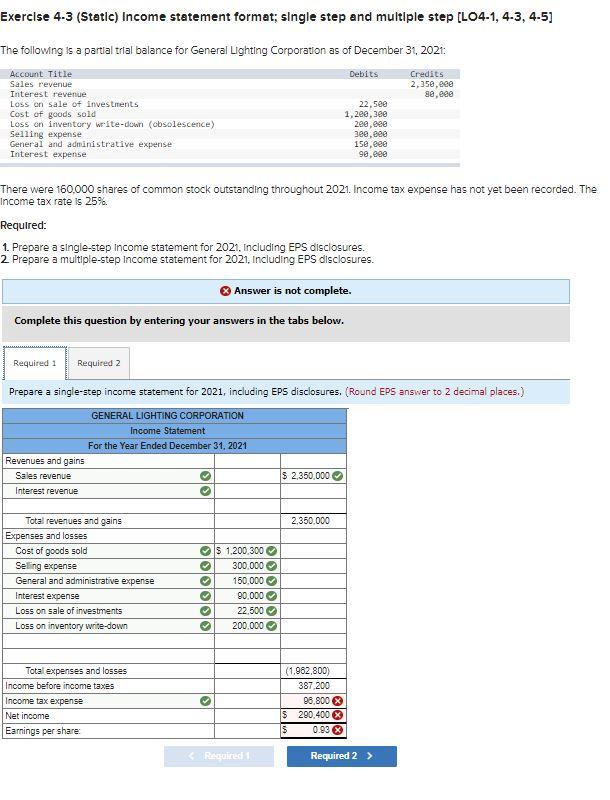The width and height of the screenshot is (610, 800).
Task: Switch to the Required 2 tab
Action: click(x=98, y=363)
